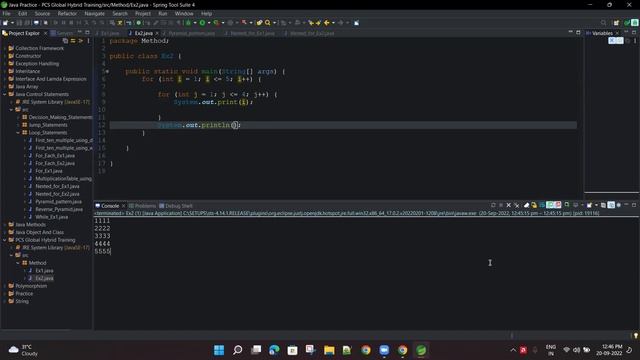640x360 pixels.
Task: Open the Window menu
Action: coord(184,13)
